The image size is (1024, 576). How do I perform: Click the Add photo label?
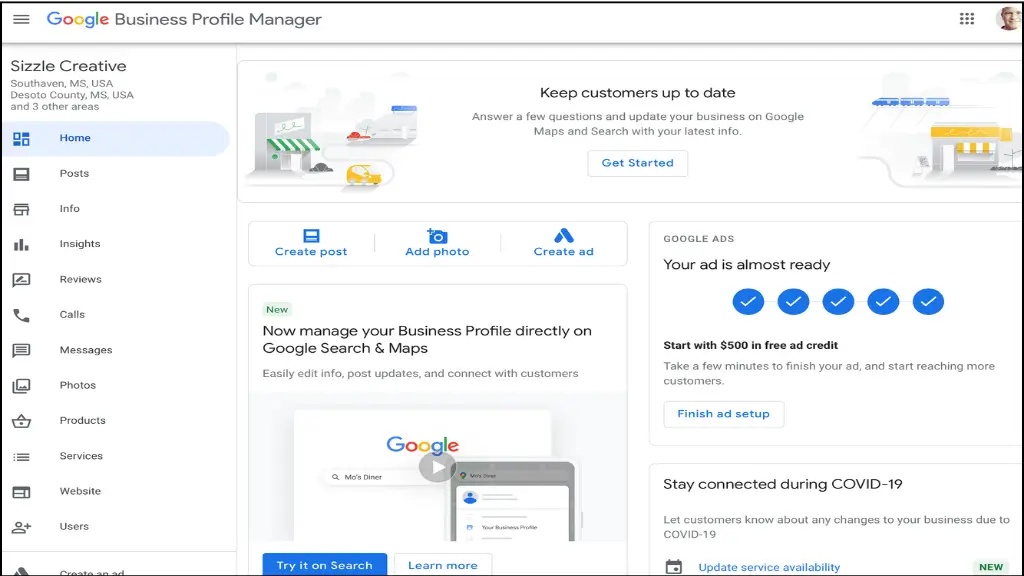pyautogui.click(x=437, y=251)
